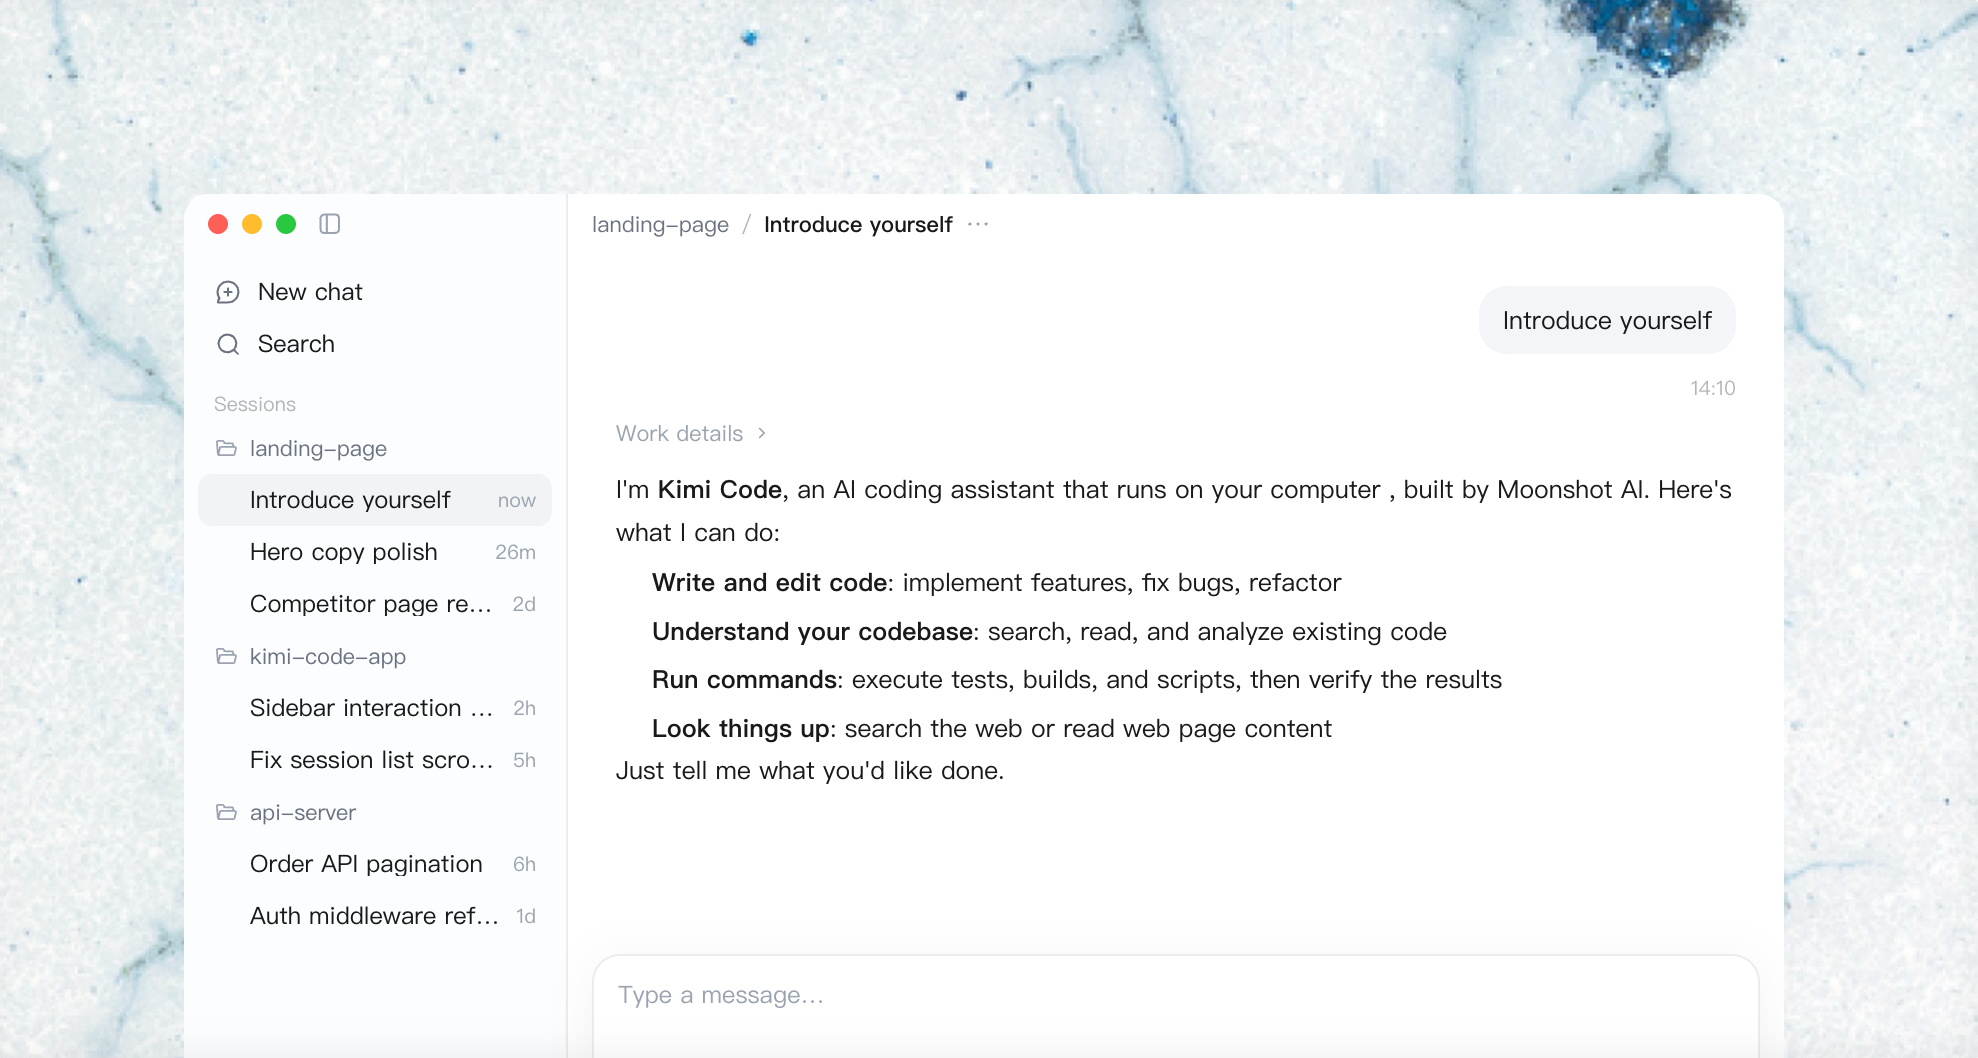This screenshot has height=1058, width=1978.
Task: Collapse the kimi-code-app folder icon
Action: pos(227,656)
